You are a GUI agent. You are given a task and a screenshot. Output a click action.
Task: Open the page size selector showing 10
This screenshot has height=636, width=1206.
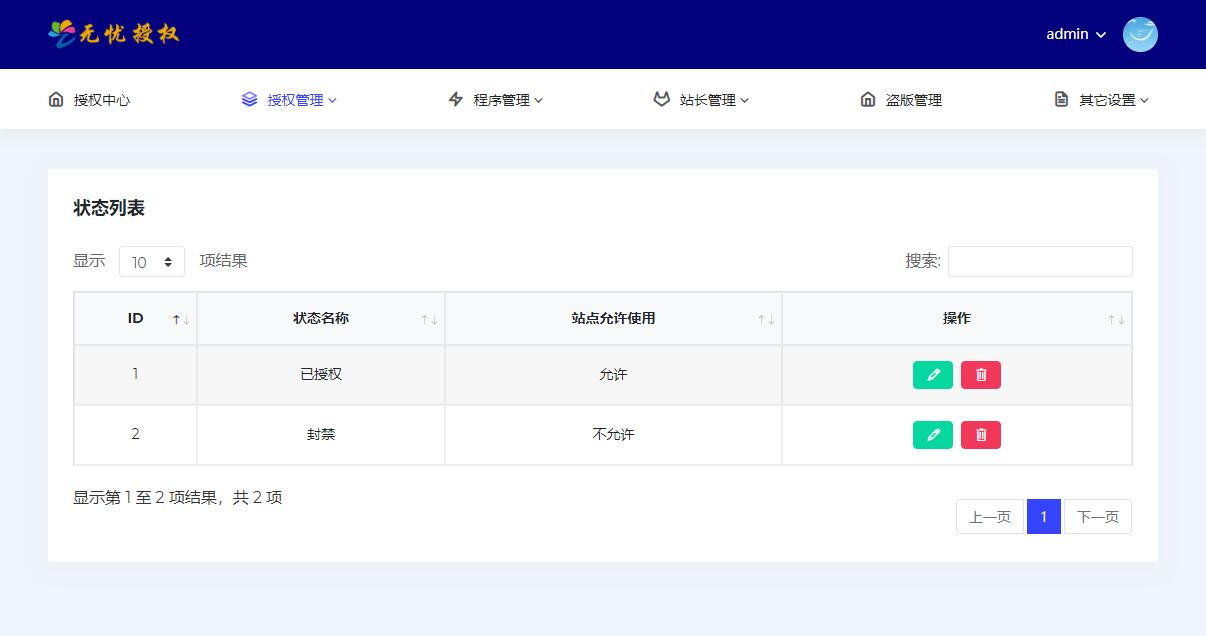(151, 261)
